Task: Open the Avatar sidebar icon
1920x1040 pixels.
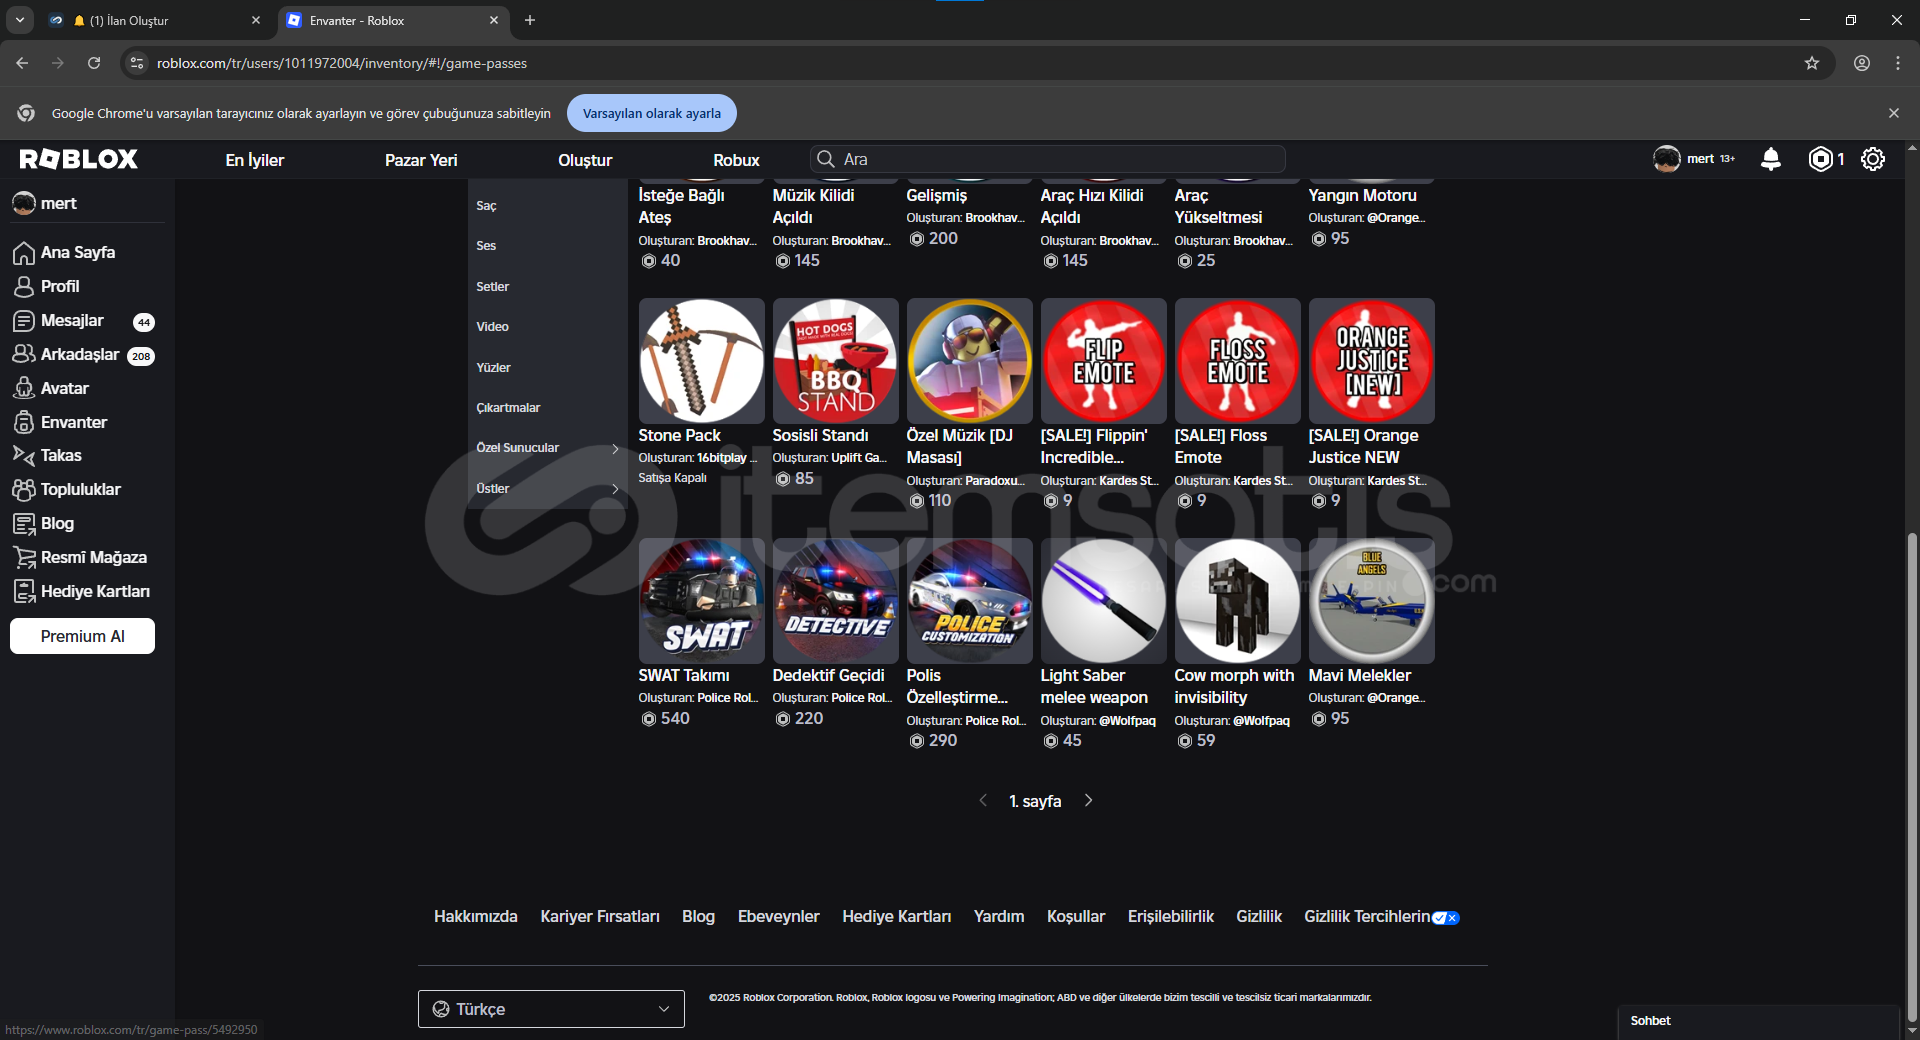Action: coord(24,389)
